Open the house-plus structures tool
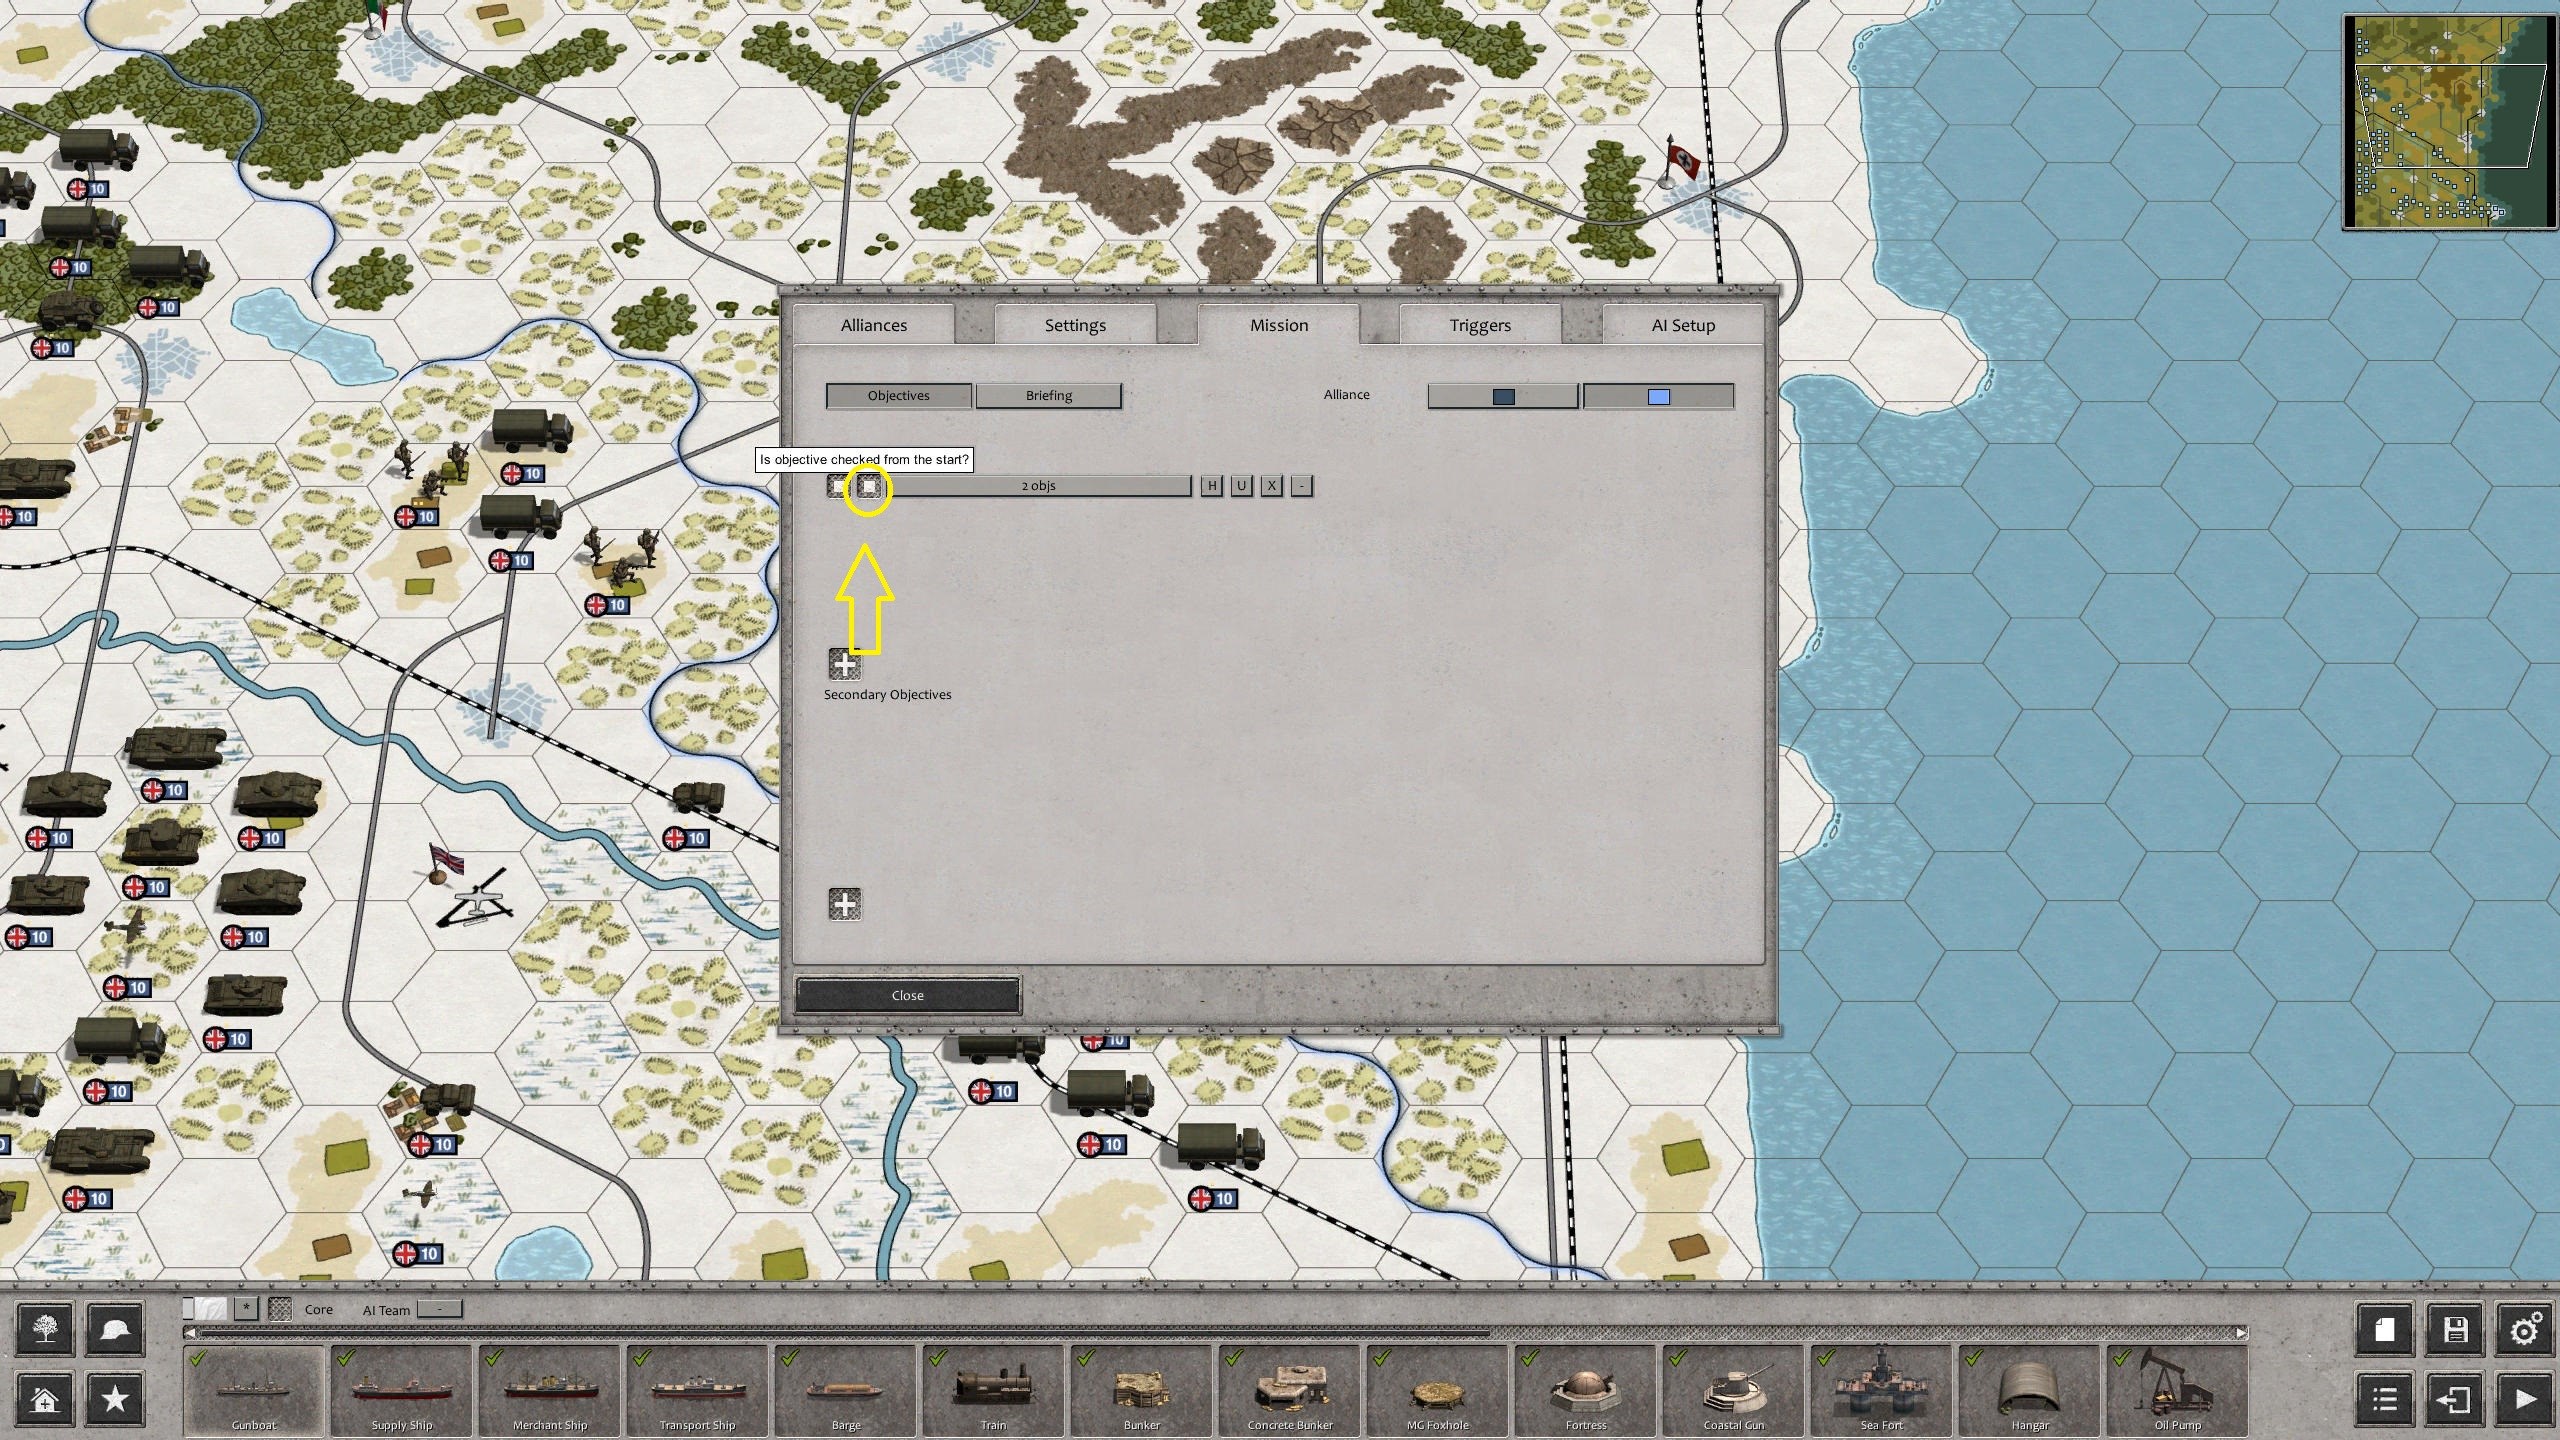Image resolution: width=2560 pixels, height=1440 pixels. [x=44, y=1398]
